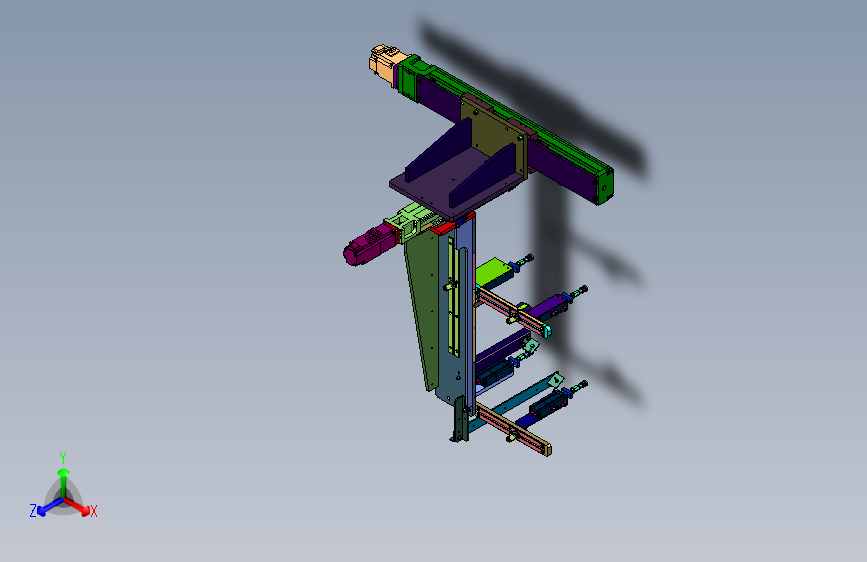Click the green Y axis of the orientation triad
The image size is (867, 562).
point(64,483)
